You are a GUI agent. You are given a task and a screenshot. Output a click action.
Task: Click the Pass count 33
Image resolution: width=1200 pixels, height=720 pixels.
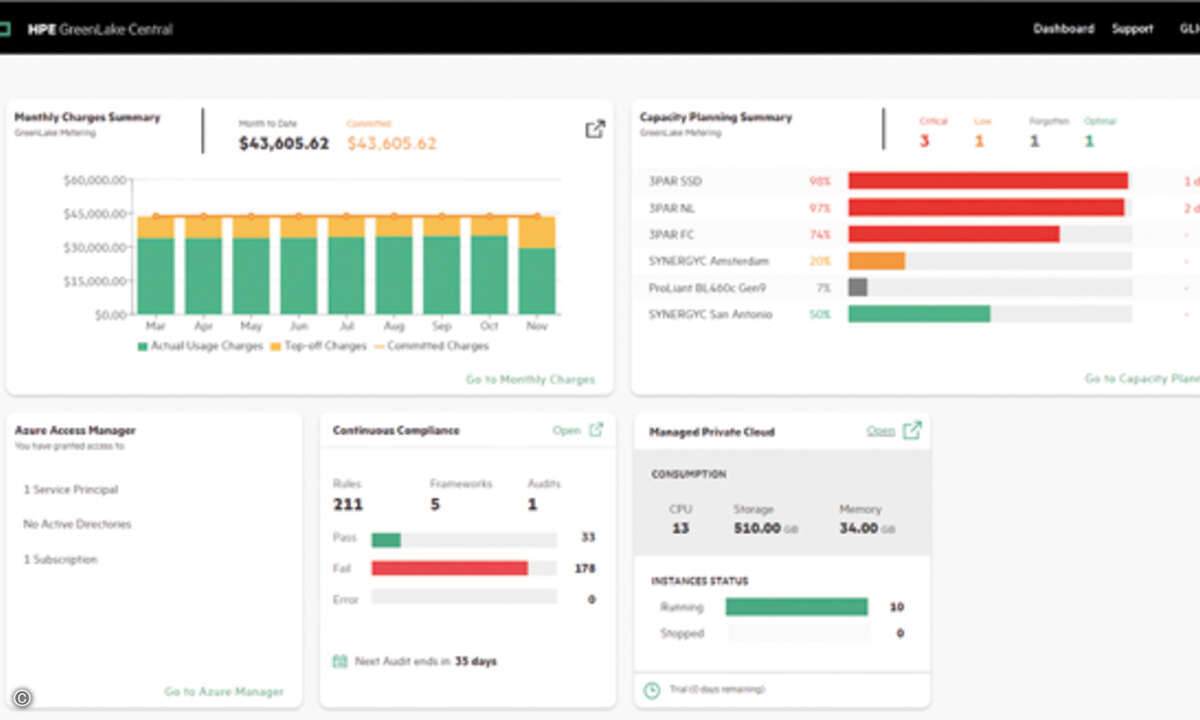[589, 538]
